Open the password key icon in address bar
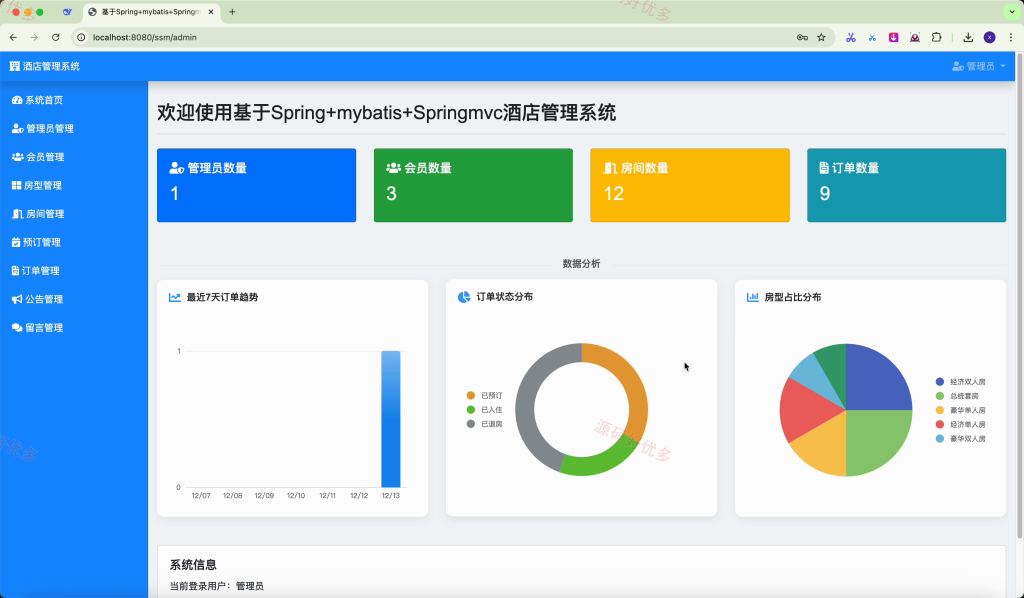Image resolution: width=1024 pixels, height=598 pixels. (802, 37)
